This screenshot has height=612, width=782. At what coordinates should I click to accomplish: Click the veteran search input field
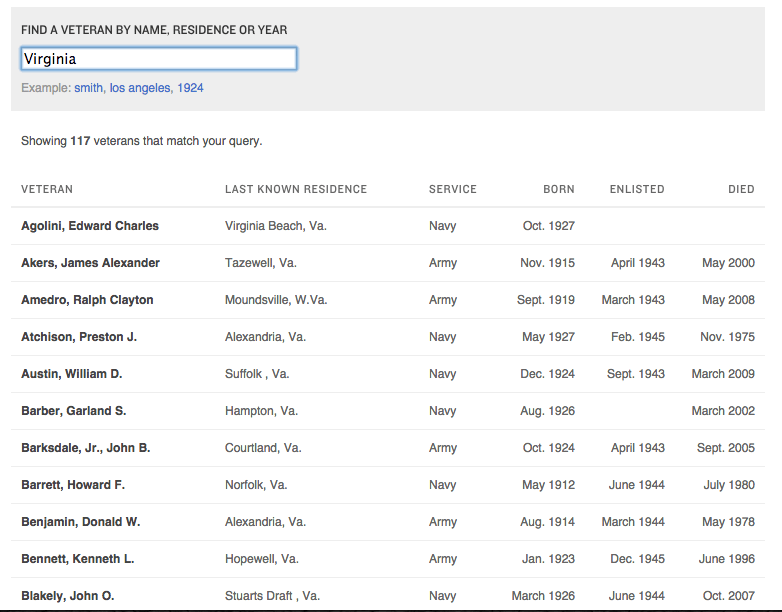pos(158,59)
